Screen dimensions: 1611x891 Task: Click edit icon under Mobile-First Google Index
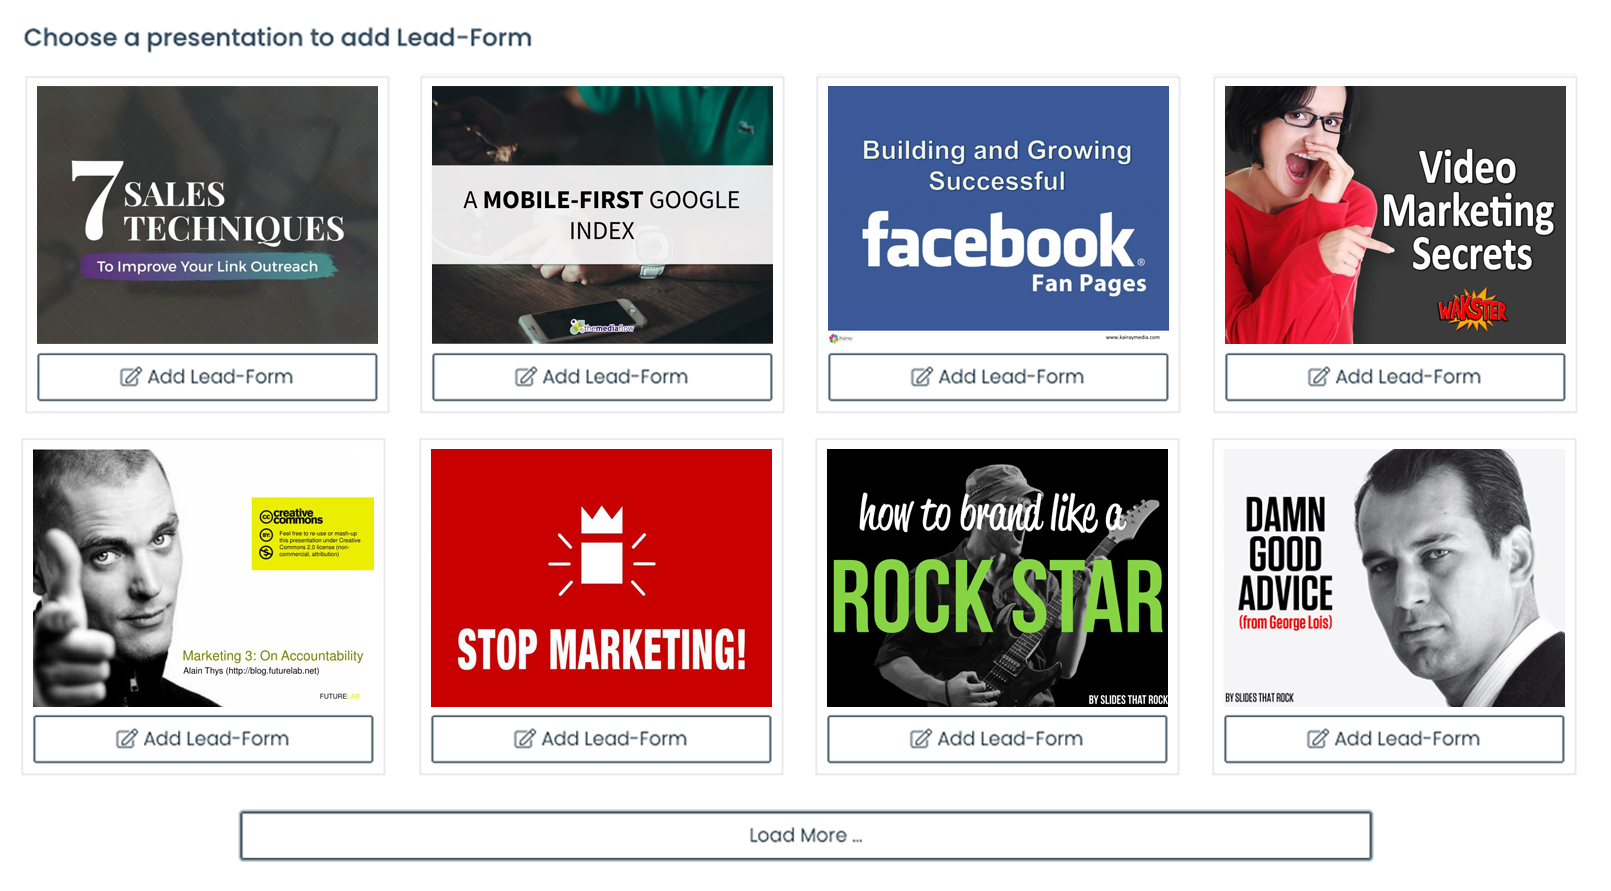tap(526, 377)
